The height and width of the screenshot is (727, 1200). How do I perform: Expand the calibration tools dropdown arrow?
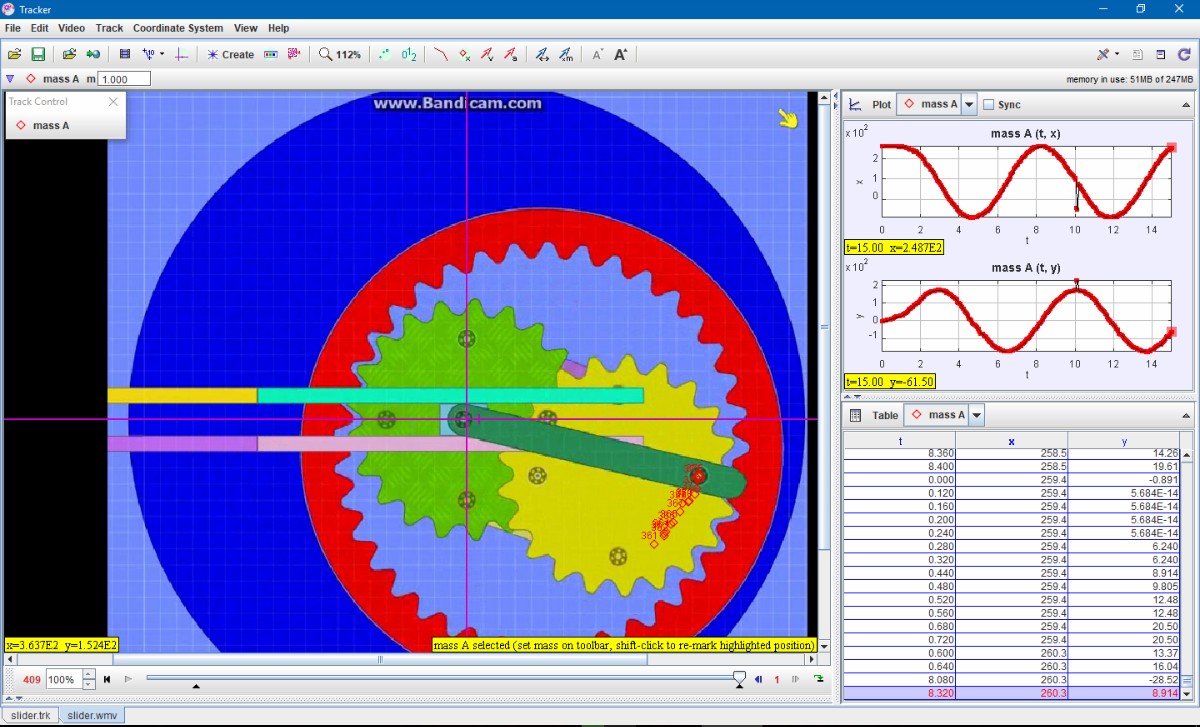(x=162, y=54)
